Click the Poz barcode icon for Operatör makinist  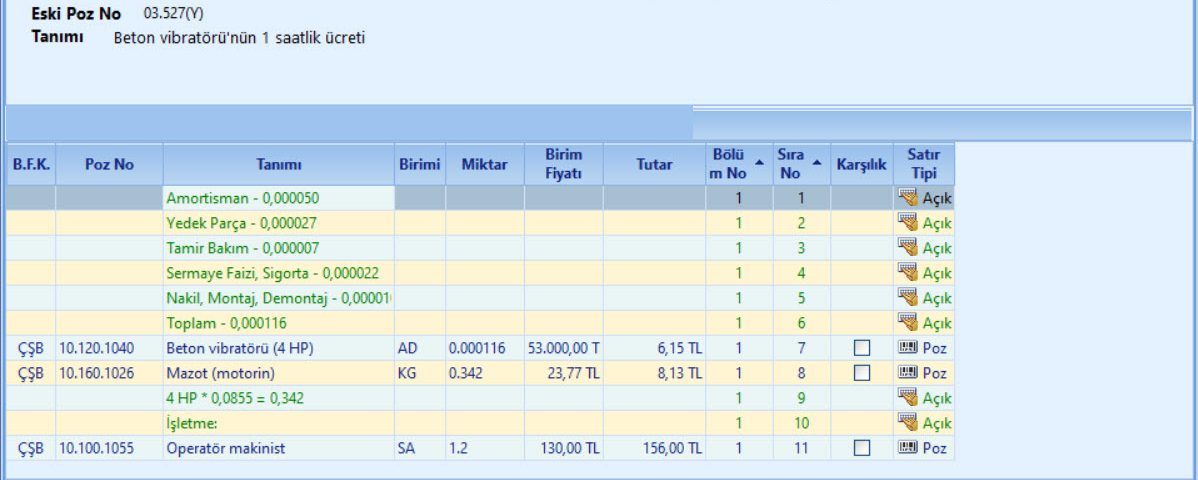[908, 448]
